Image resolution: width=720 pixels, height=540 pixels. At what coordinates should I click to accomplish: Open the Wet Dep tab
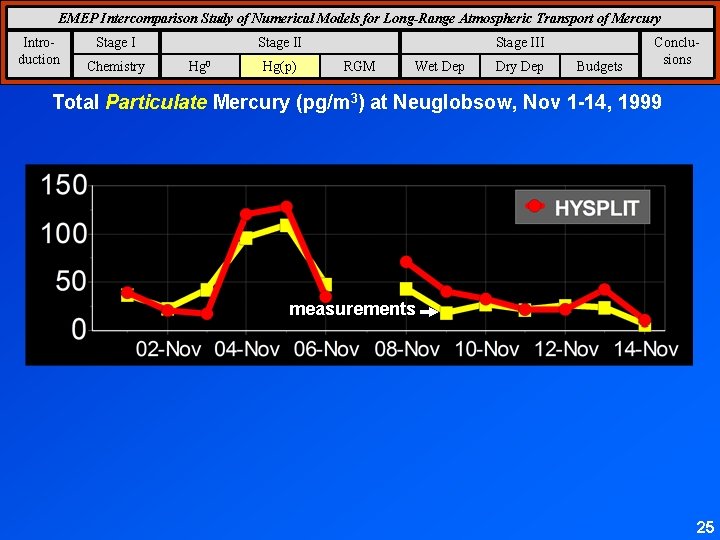[x=440, y=66]
